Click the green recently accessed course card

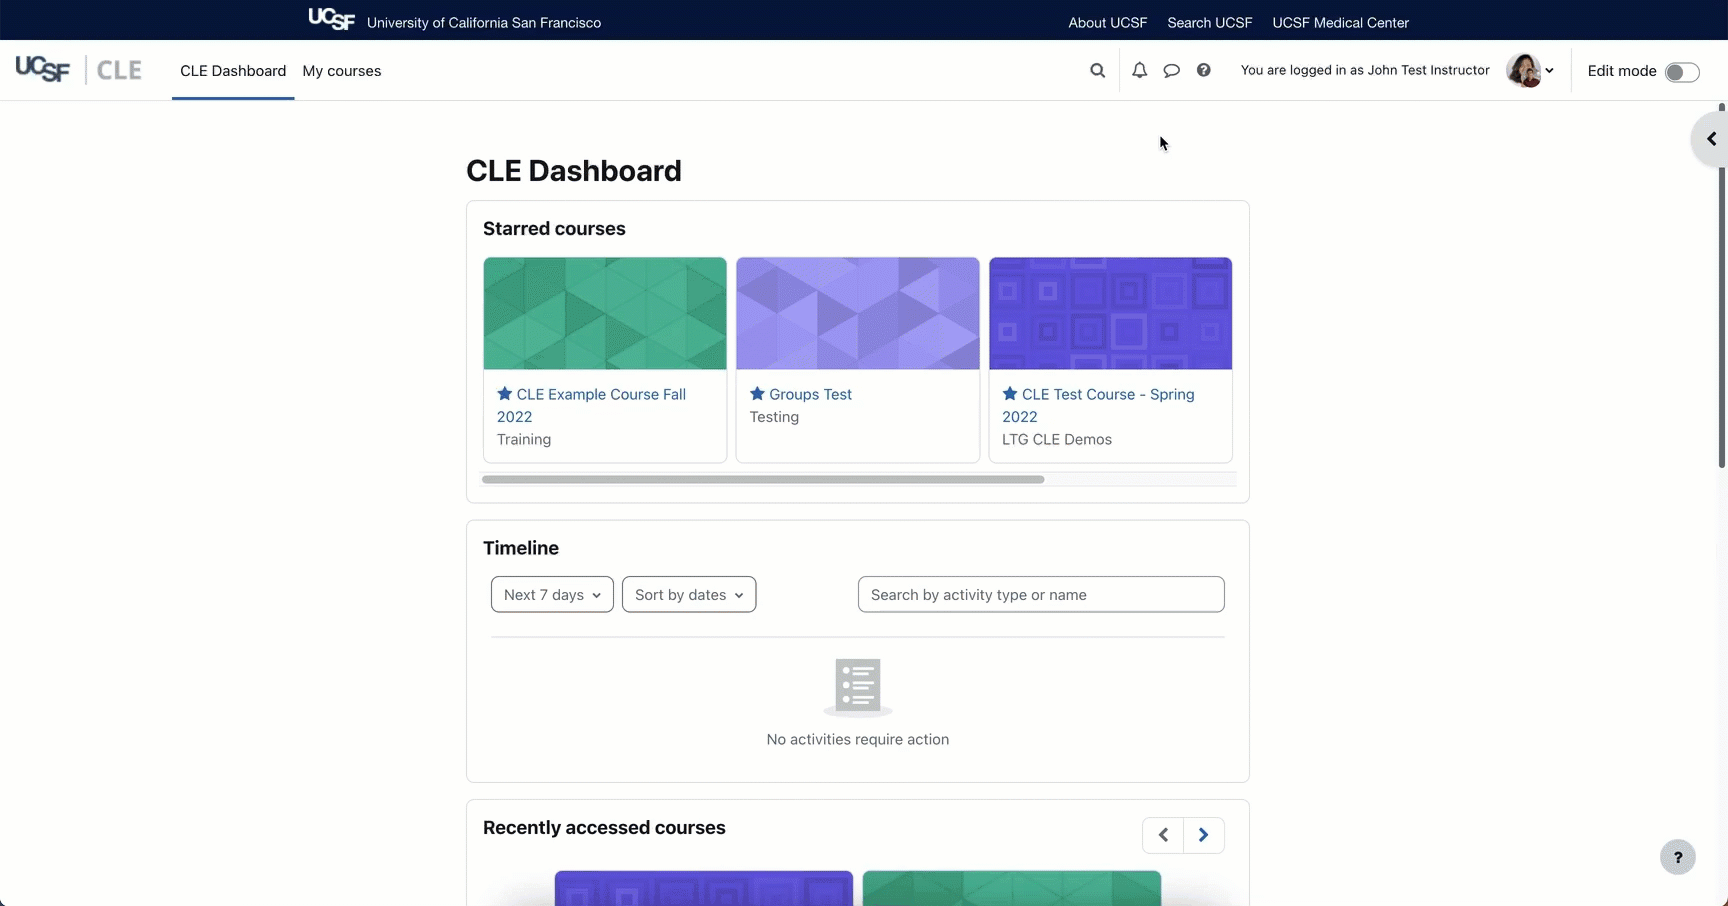tap(1011, 888)
